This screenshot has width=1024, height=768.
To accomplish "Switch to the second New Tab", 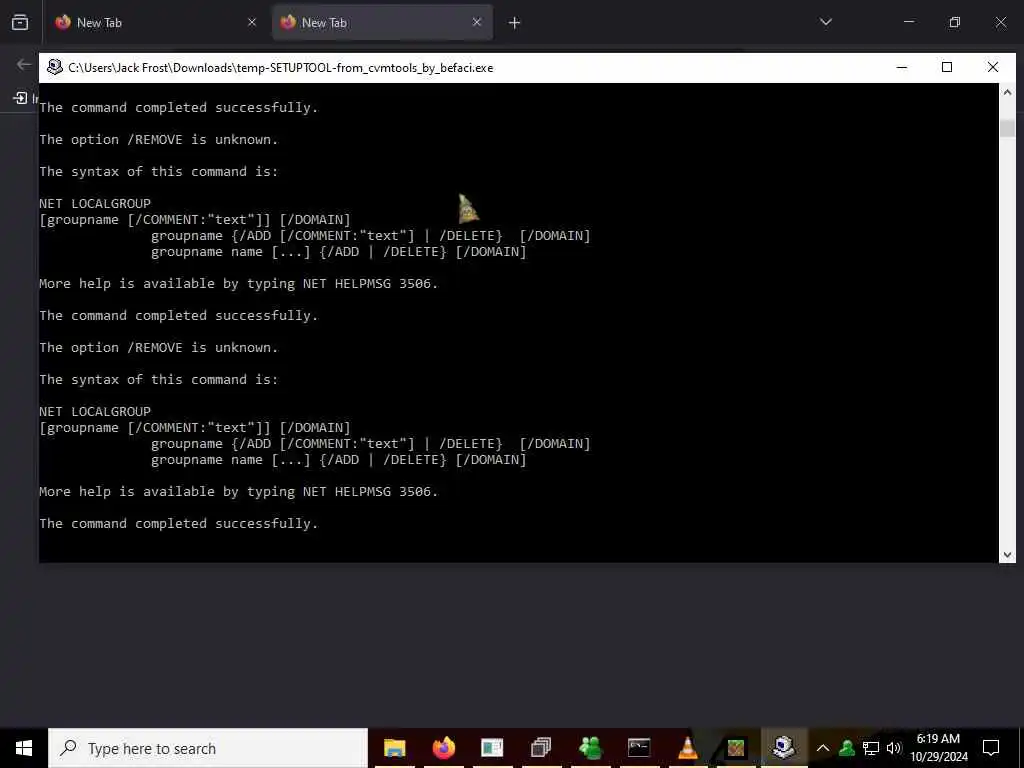I will point(382,23).
